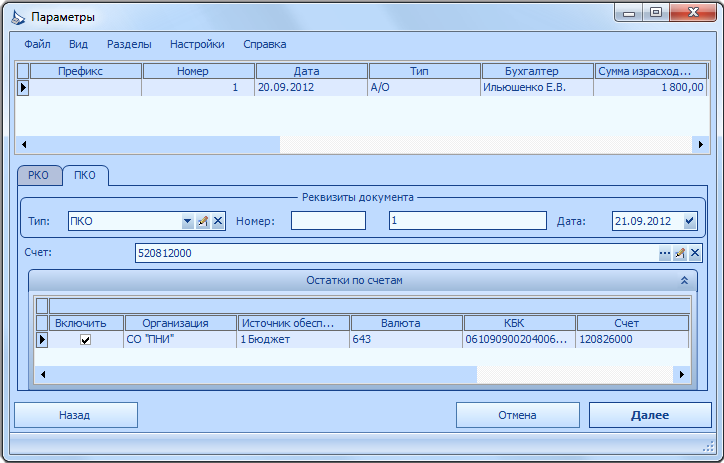
Task: Toggle the checkmark in the Дата field
Action: tap(689, 221)
